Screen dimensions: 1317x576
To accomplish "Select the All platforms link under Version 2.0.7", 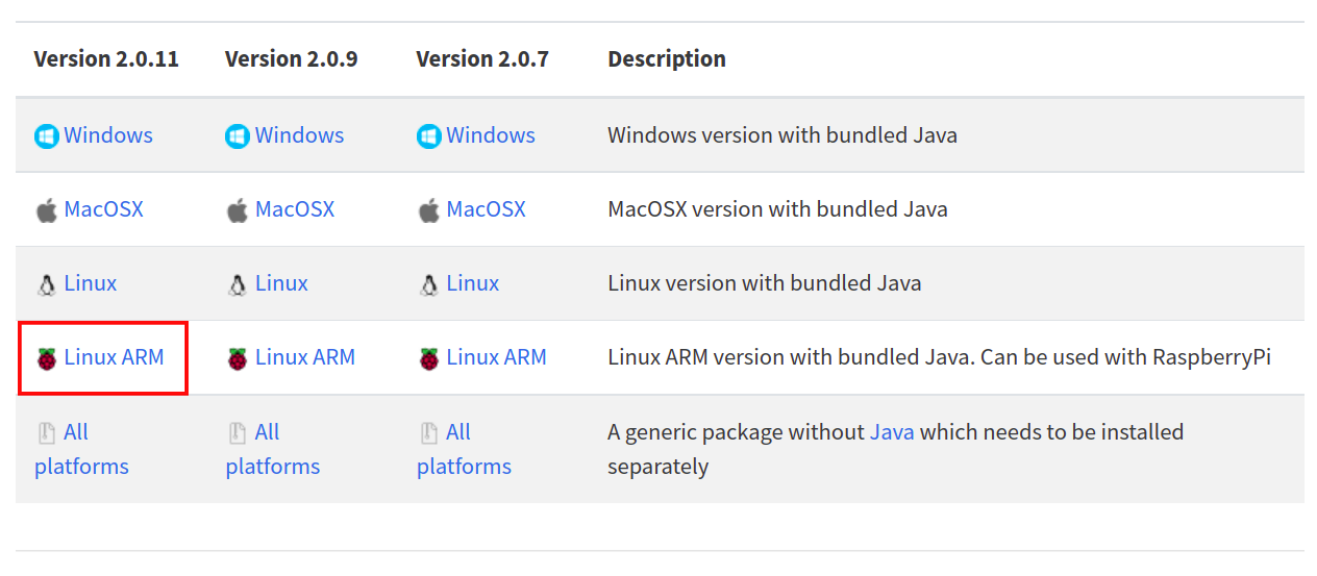I will [463, 448].
